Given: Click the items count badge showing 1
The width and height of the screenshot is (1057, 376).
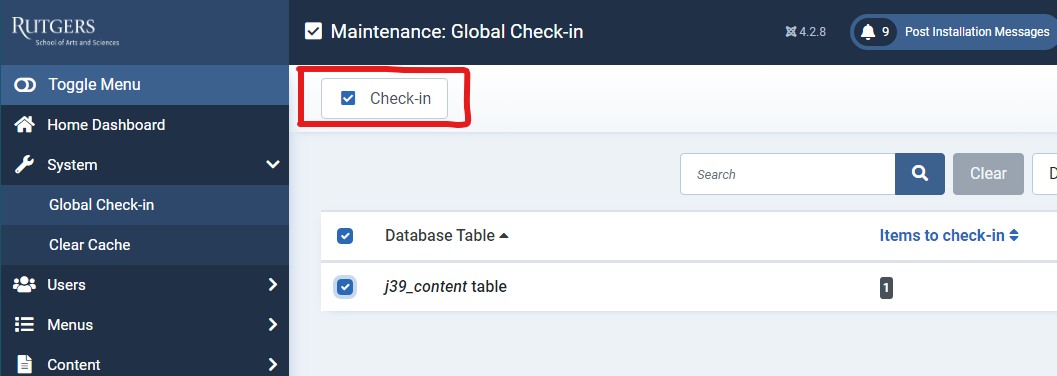Looking at the screenshot, I should pos(886,289).
